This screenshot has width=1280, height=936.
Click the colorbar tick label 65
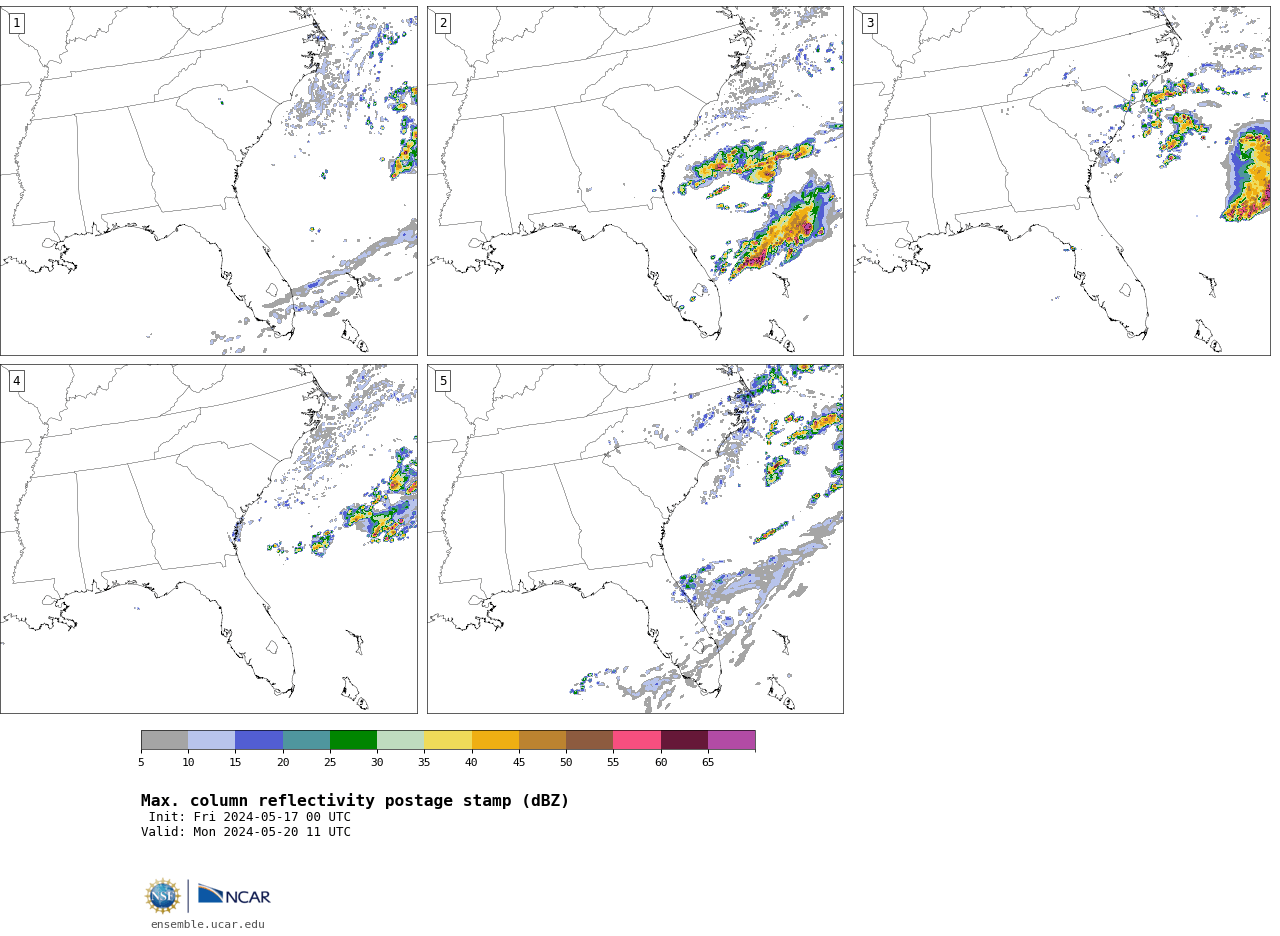[708, 762]
